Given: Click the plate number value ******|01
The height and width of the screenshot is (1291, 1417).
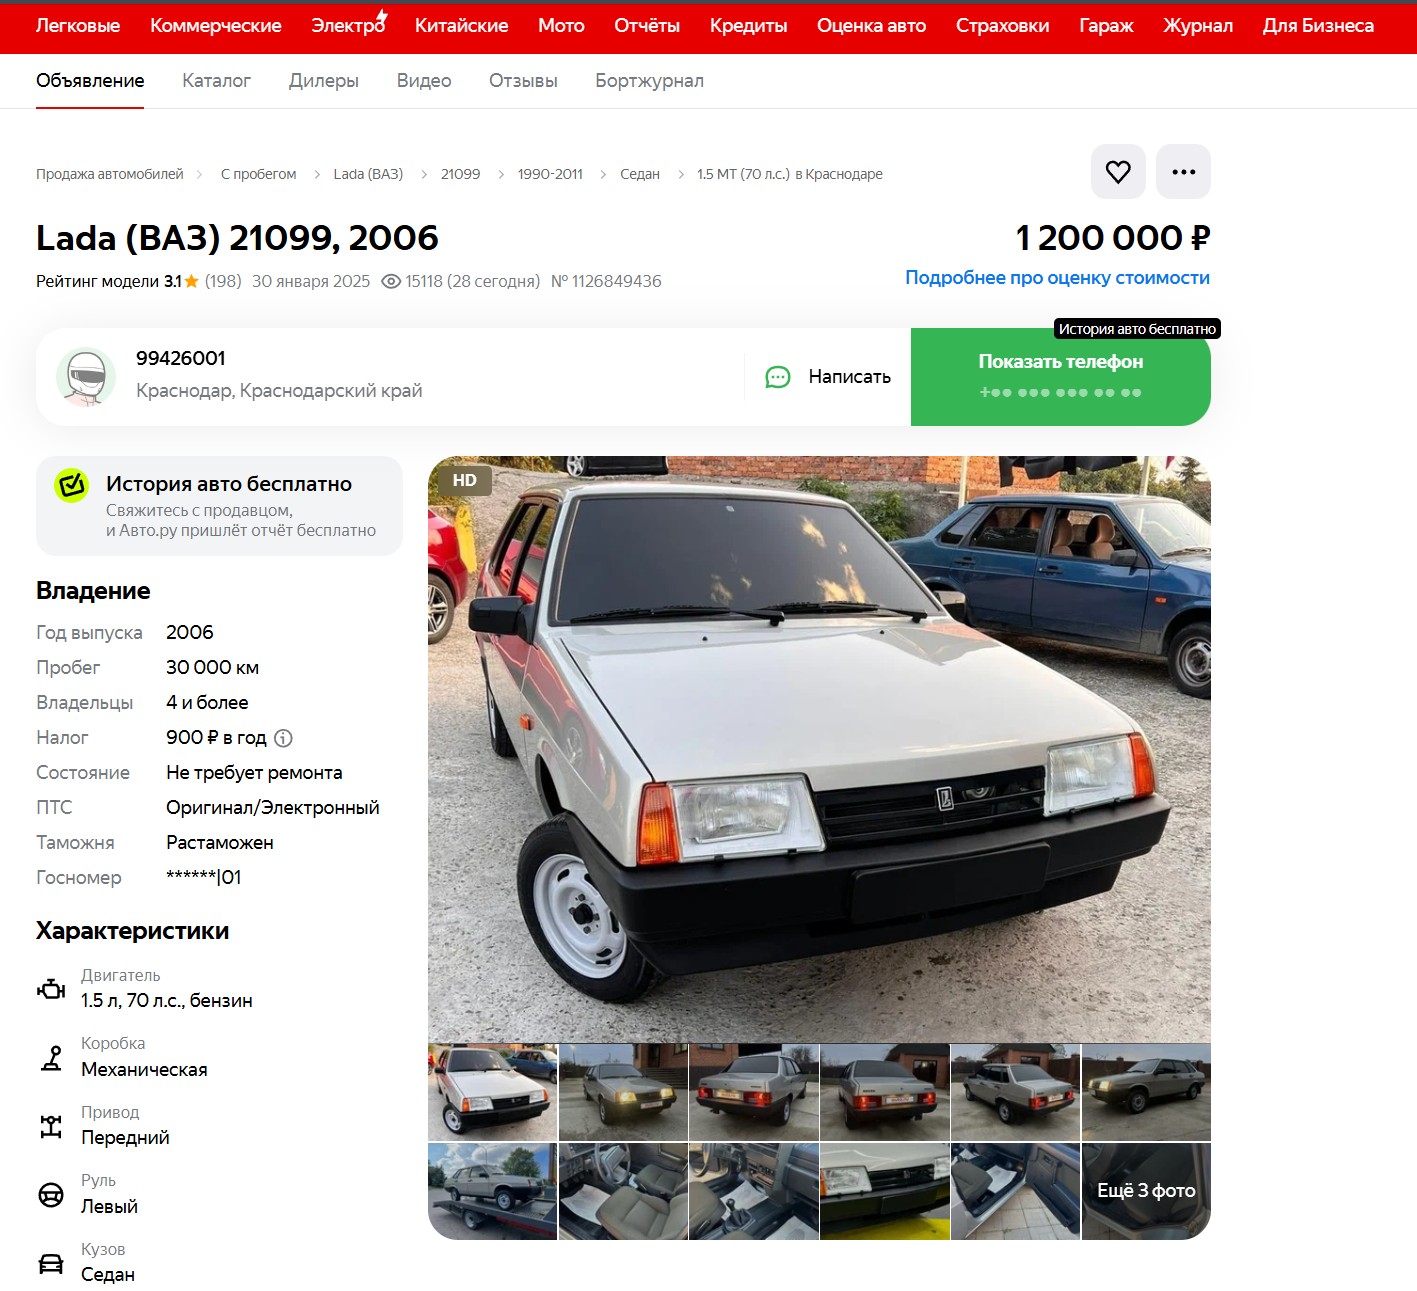Looking at the screenshot, I should click(x=204, y=877).
